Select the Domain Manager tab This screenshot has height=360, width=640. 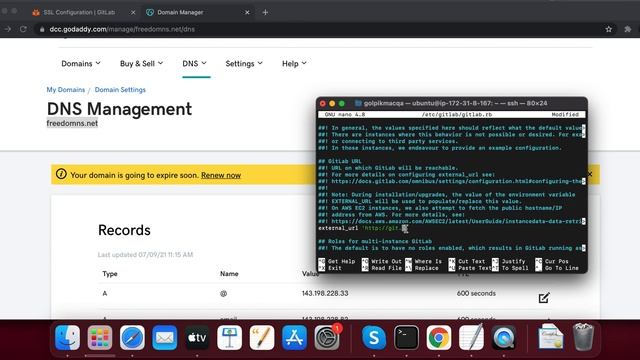tap(198, 12)
